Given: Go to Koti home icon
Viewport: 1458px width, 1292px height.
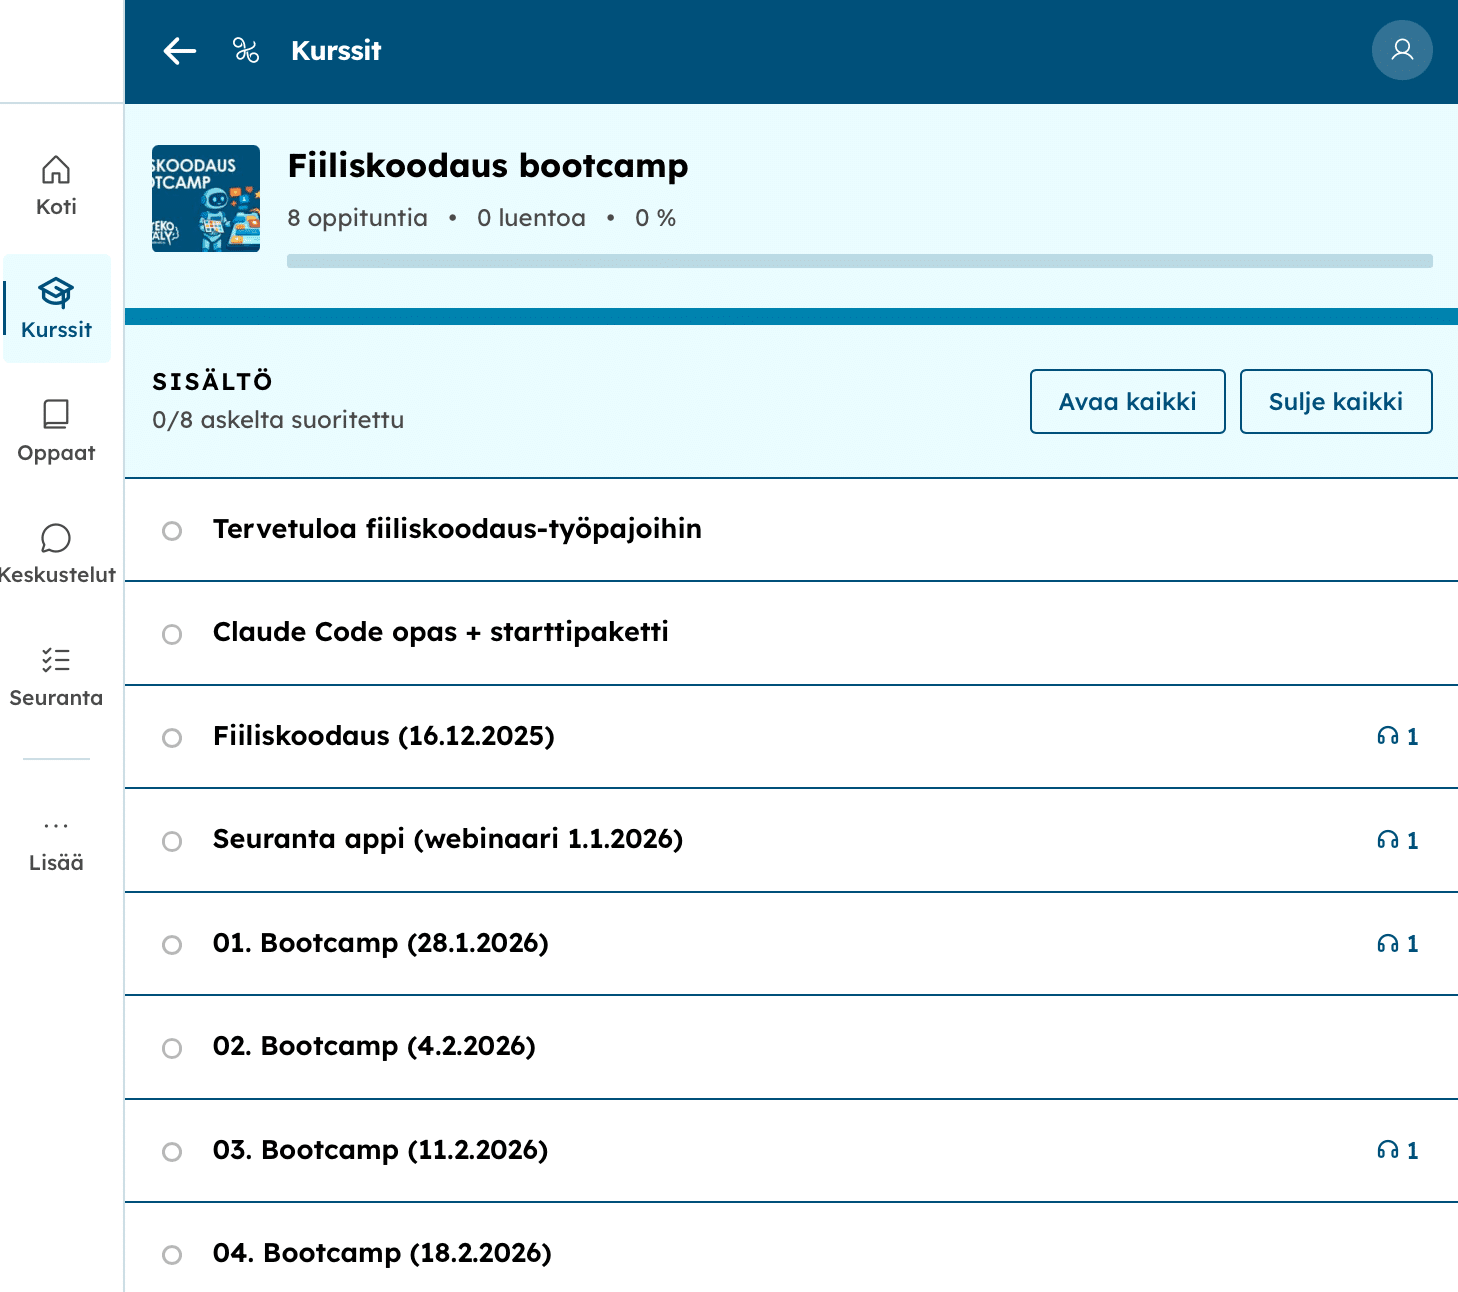Looking at the screenshot, I should tap(56, 171).
